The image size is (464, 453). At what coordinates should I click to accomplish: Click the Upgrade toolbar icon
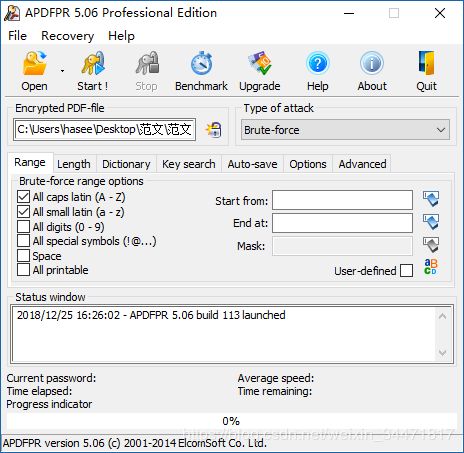click(x=260, y=71)
